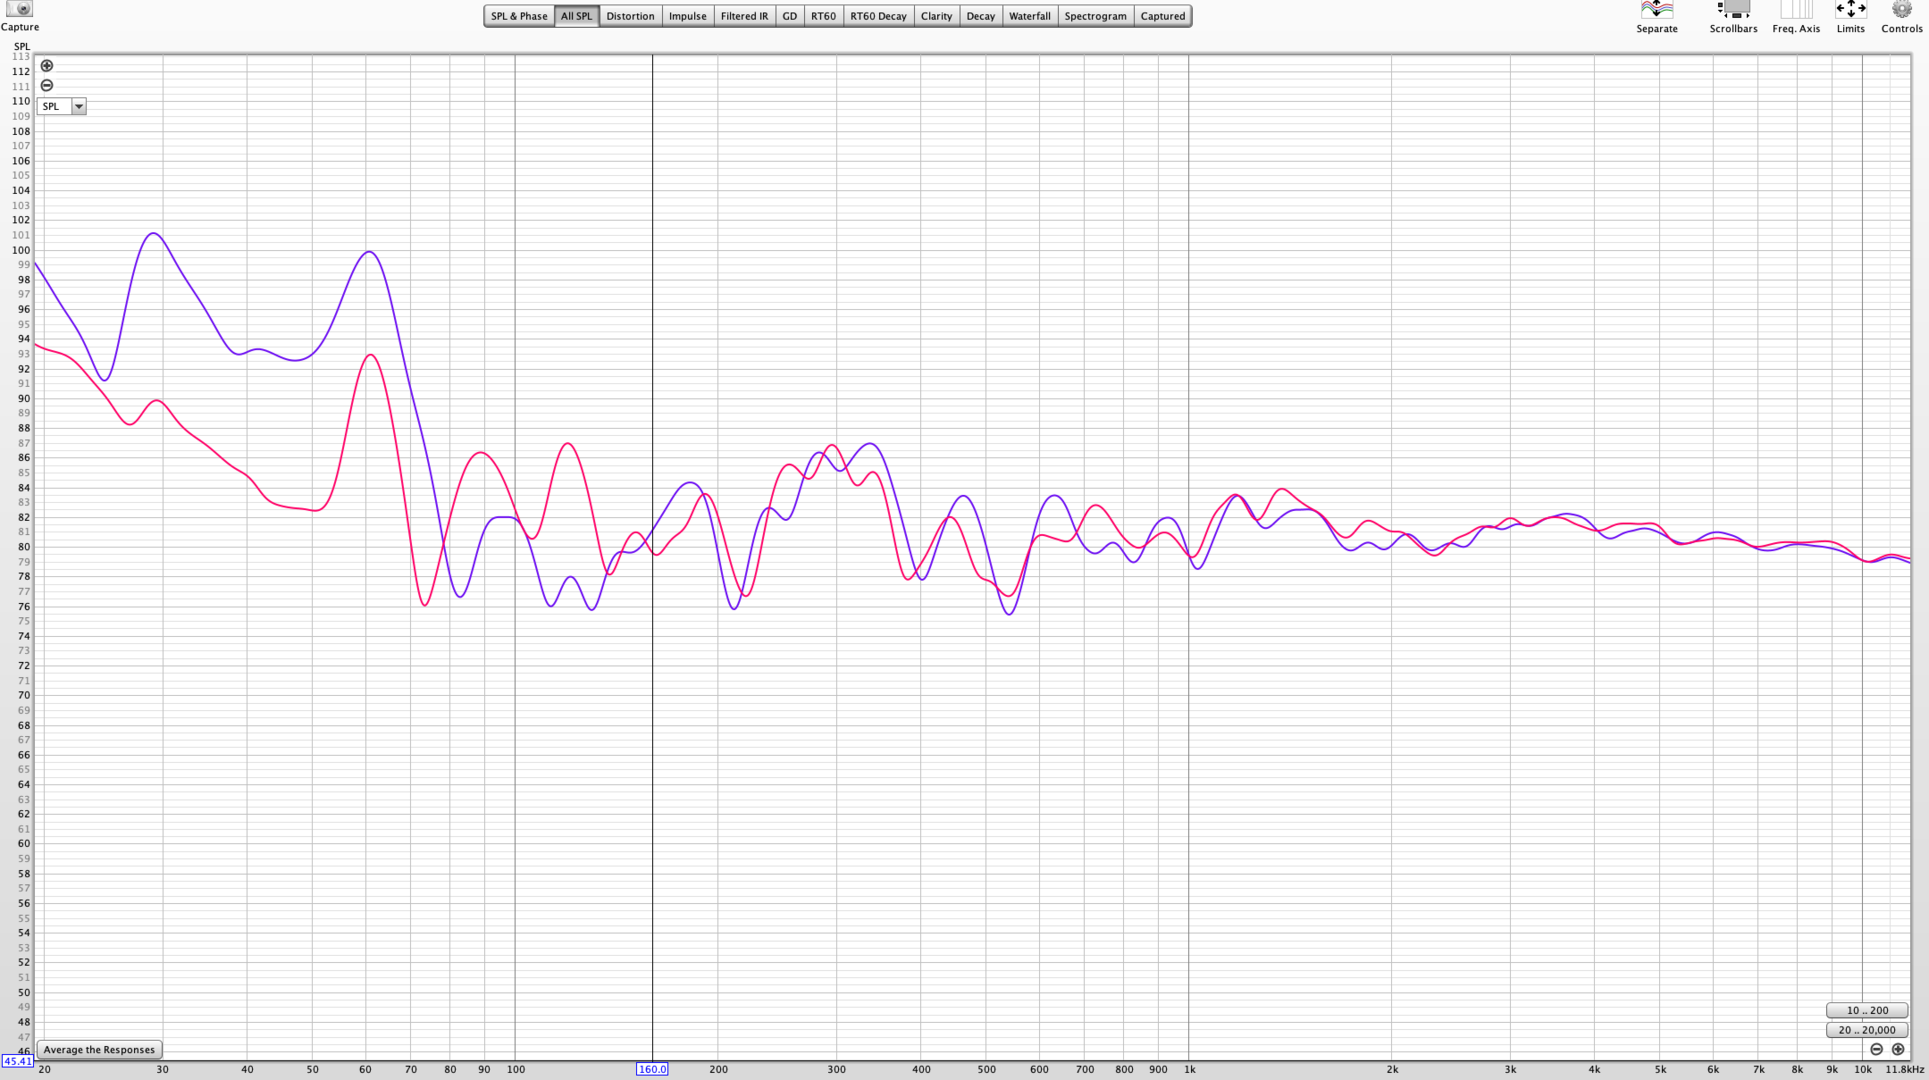Open the SPL axis dropdown
The width and height of the screenshot is (1929, 1080).
(x=78, y=106)
